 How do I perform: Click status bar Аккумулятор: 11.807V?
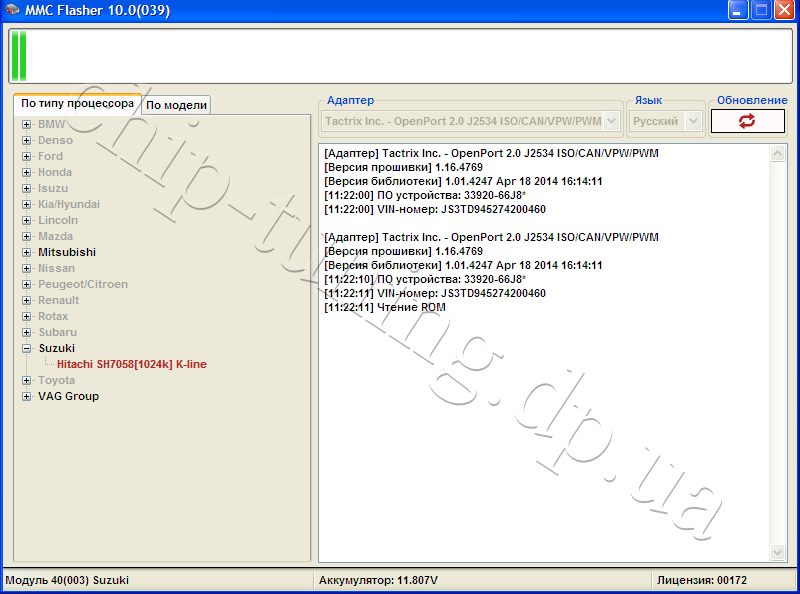click(378, 580)
